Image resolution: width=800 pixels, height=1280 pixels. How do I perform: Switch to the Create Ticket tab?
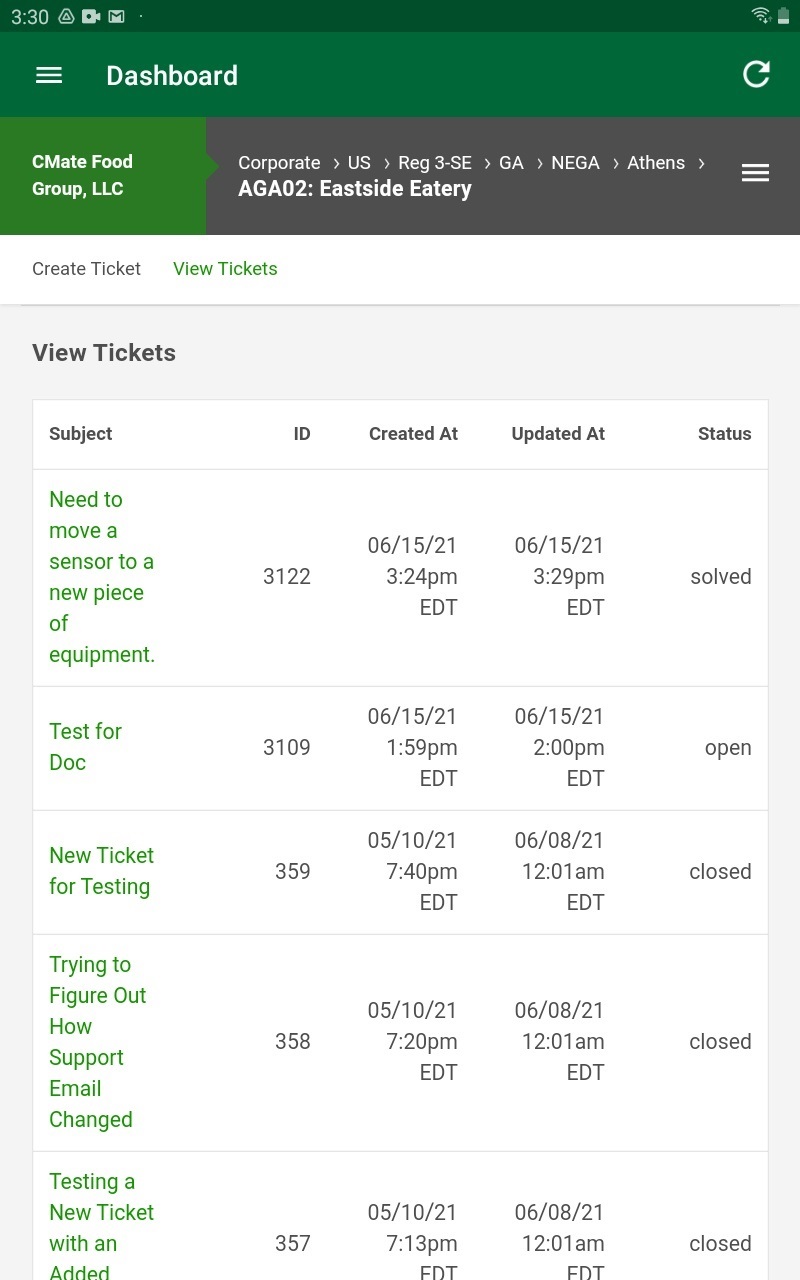click(x=86, y=269)
